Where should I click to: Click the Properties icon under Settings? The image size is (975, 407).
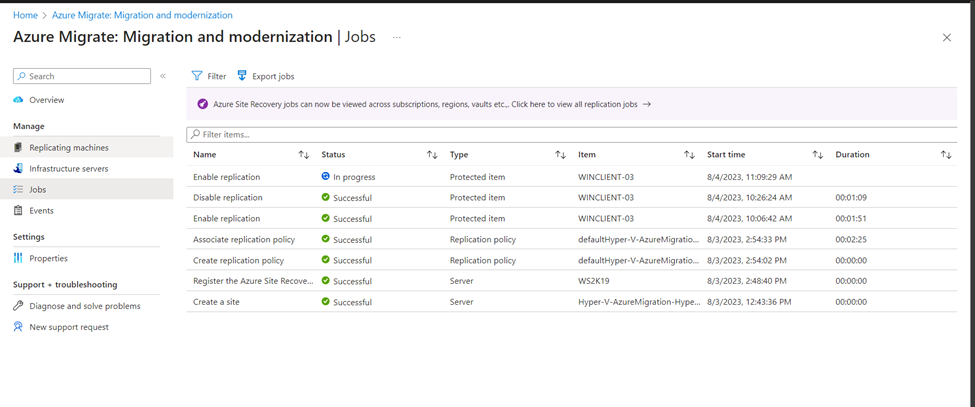pos(18,258)
